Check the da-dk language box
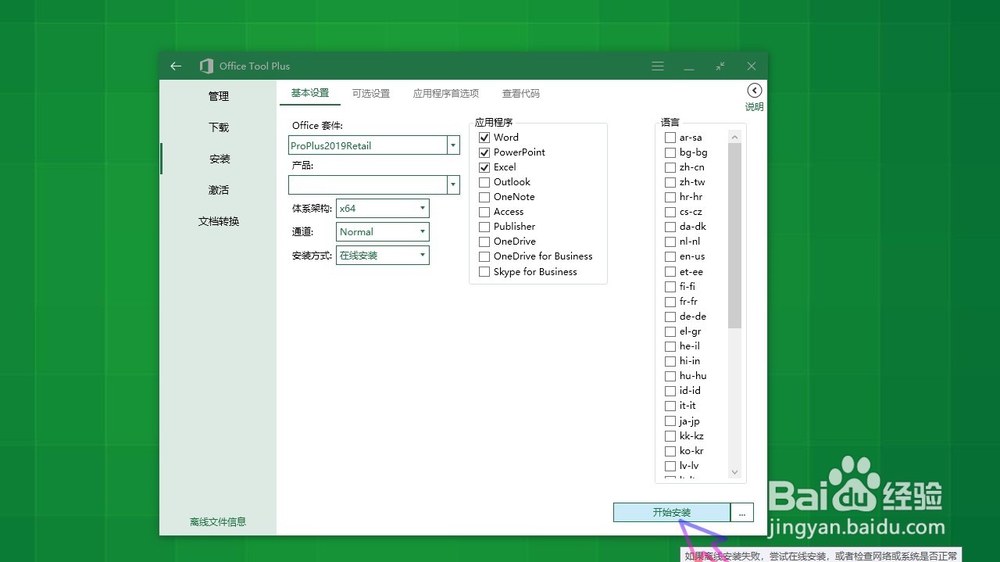1000x562 pixels. (x=670, y=226)
